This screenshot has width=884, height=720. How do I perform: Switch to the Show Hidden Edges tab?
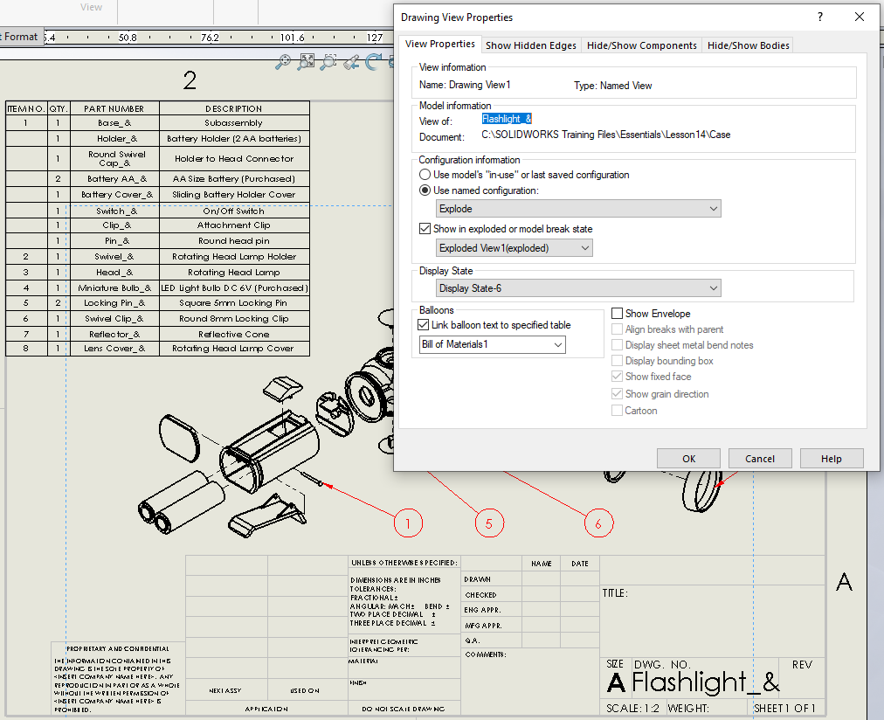[x=530, y=45]
